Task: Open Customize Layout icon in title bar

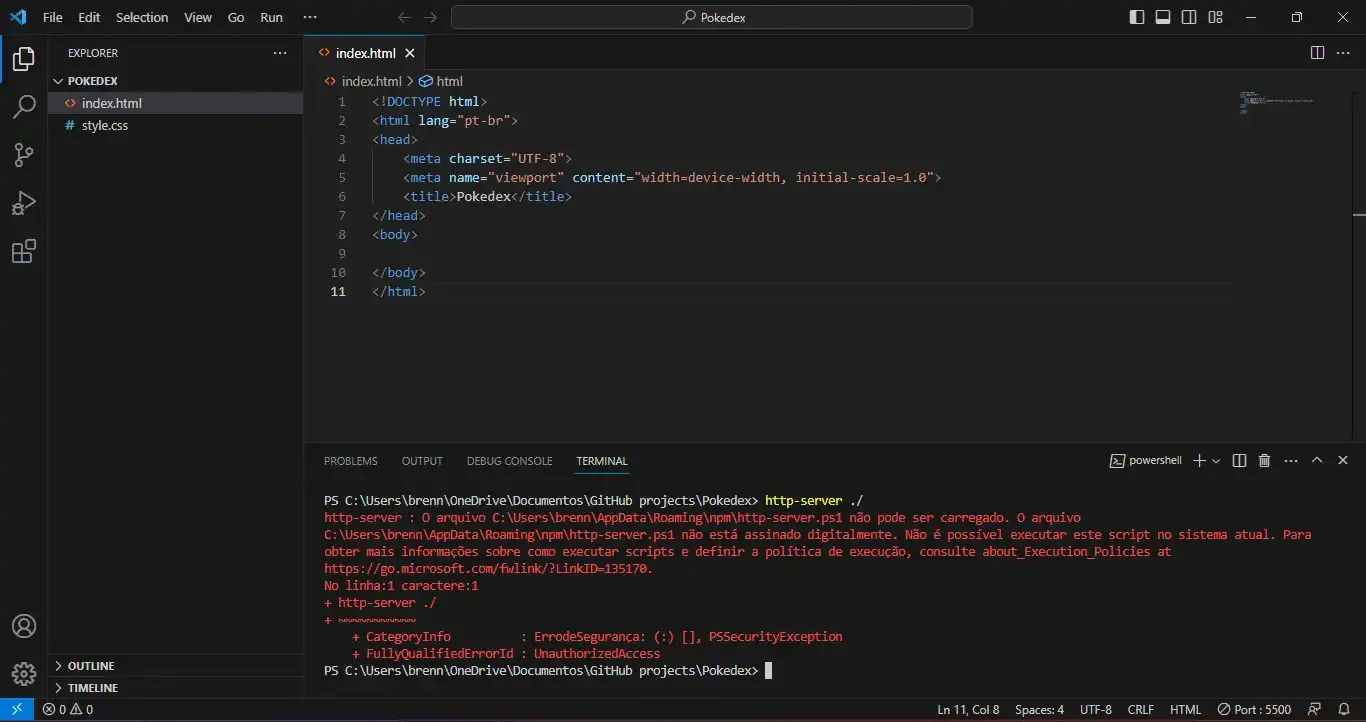Action: coord(1215,17)
